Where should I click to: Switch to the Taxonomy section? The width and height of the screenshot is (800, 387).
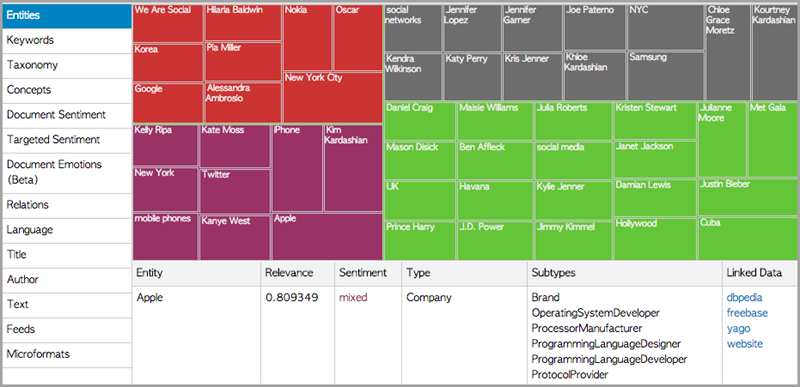click(66, 66)
